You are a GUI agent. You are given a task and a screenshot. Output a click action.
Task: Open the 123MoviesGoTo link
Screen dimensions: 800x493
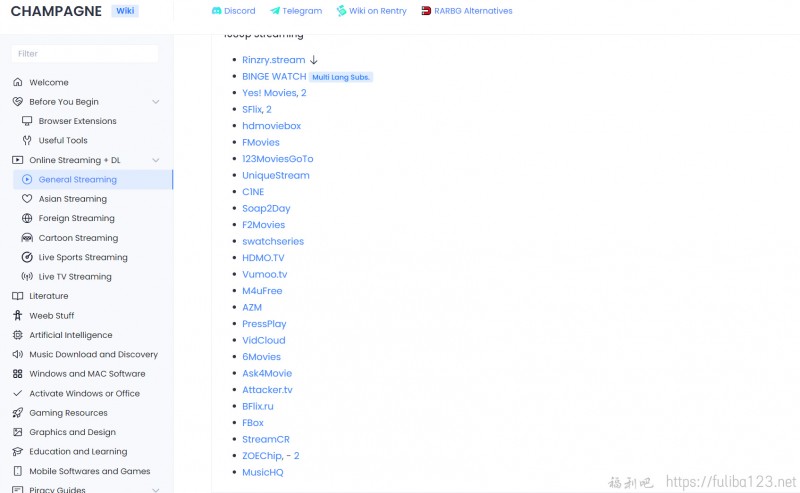(x=278, y=159)
